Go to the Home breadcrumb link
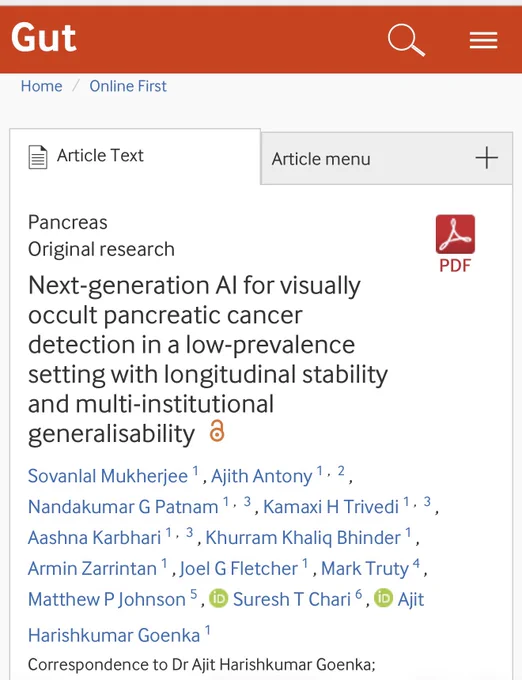 (x=42, y=86)
